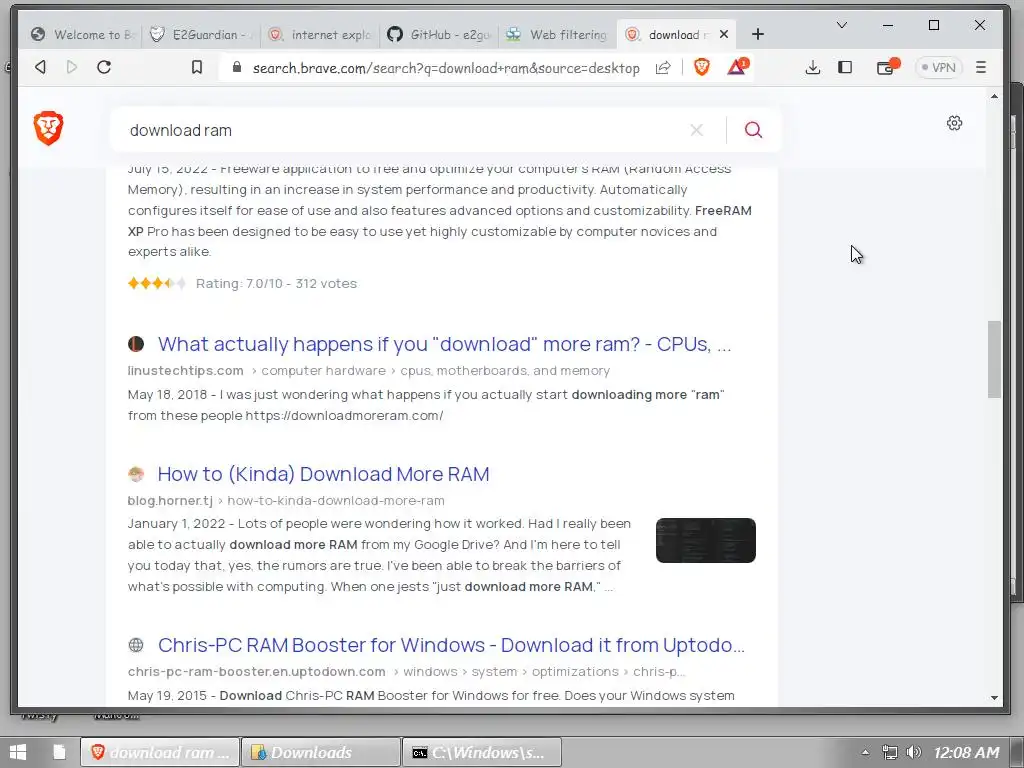Click the 12:08 AM clock
Screen dimensions: 1024x768
point(967,752)
